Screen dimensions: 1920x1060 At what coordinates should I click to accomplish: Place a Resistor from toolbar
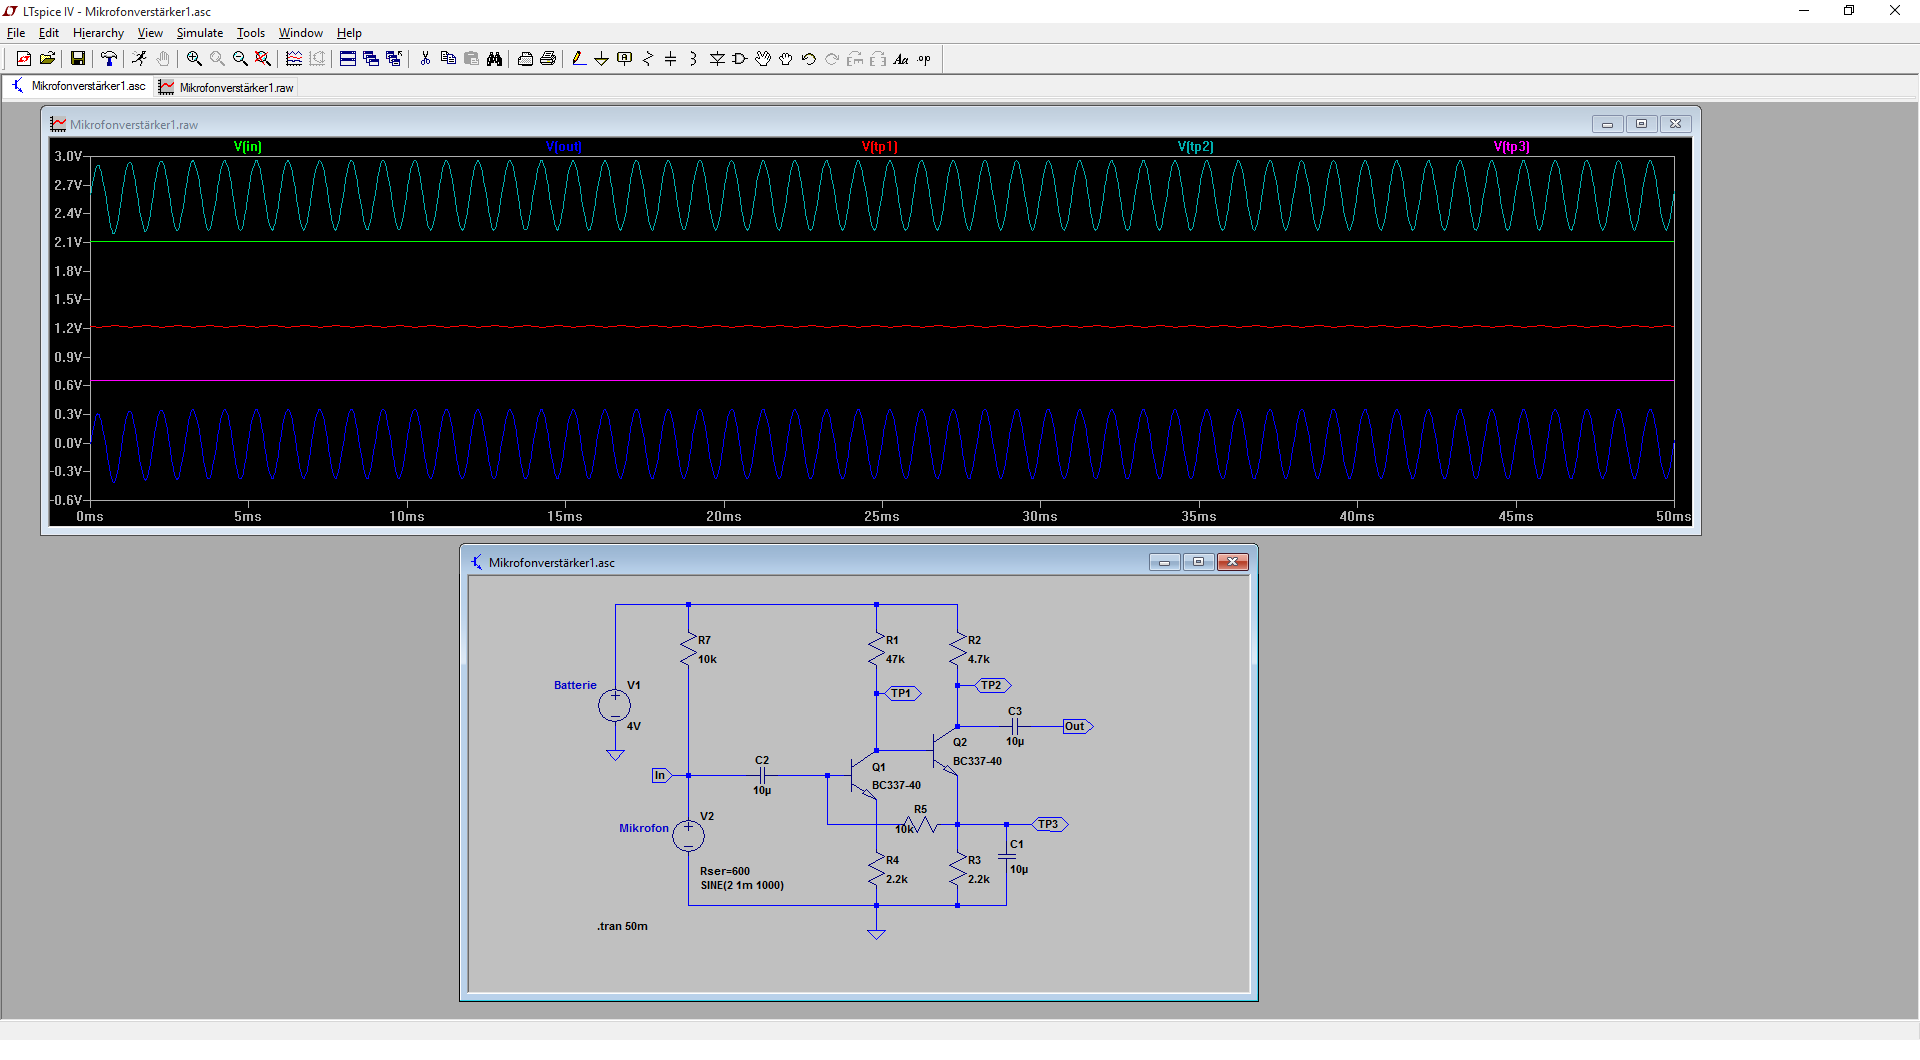click(648, 59)
